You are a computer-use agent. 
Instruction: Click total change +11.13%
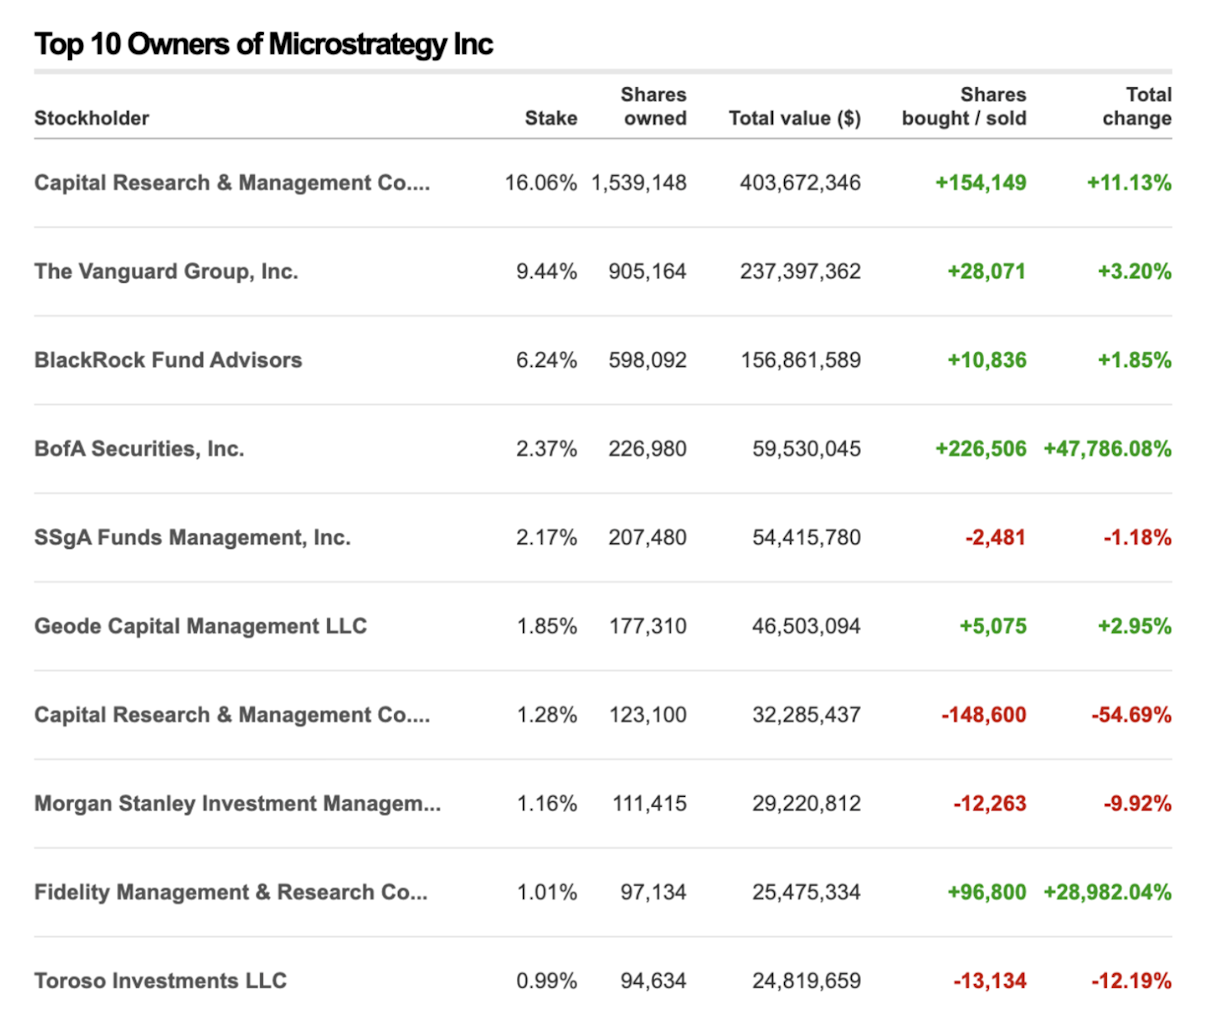tap(1129, 183)
